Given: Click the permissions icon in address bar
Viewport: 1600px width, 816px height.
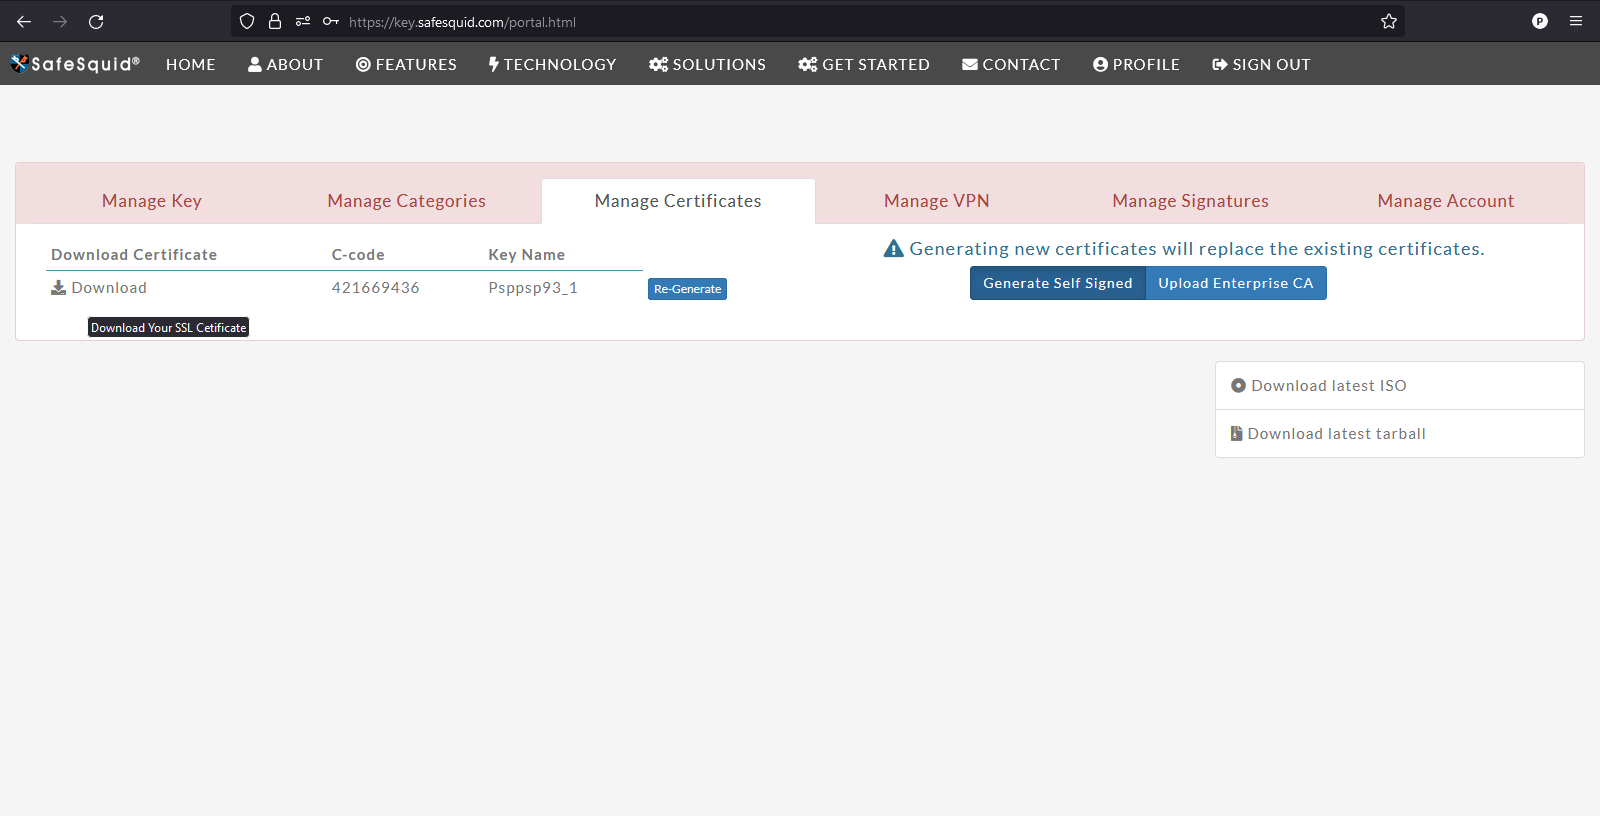Looking at the screenshot, I should (303, 21).
